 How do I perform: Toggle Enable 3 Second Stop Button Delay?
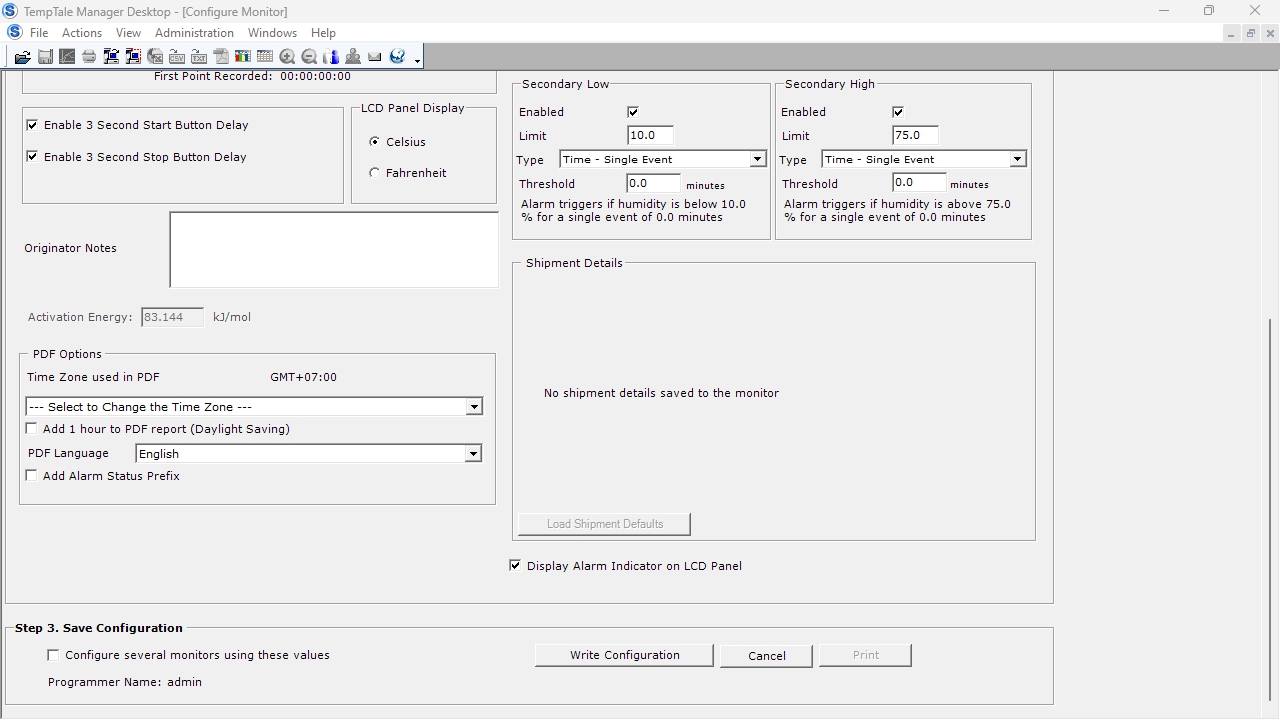pos(32,157)
